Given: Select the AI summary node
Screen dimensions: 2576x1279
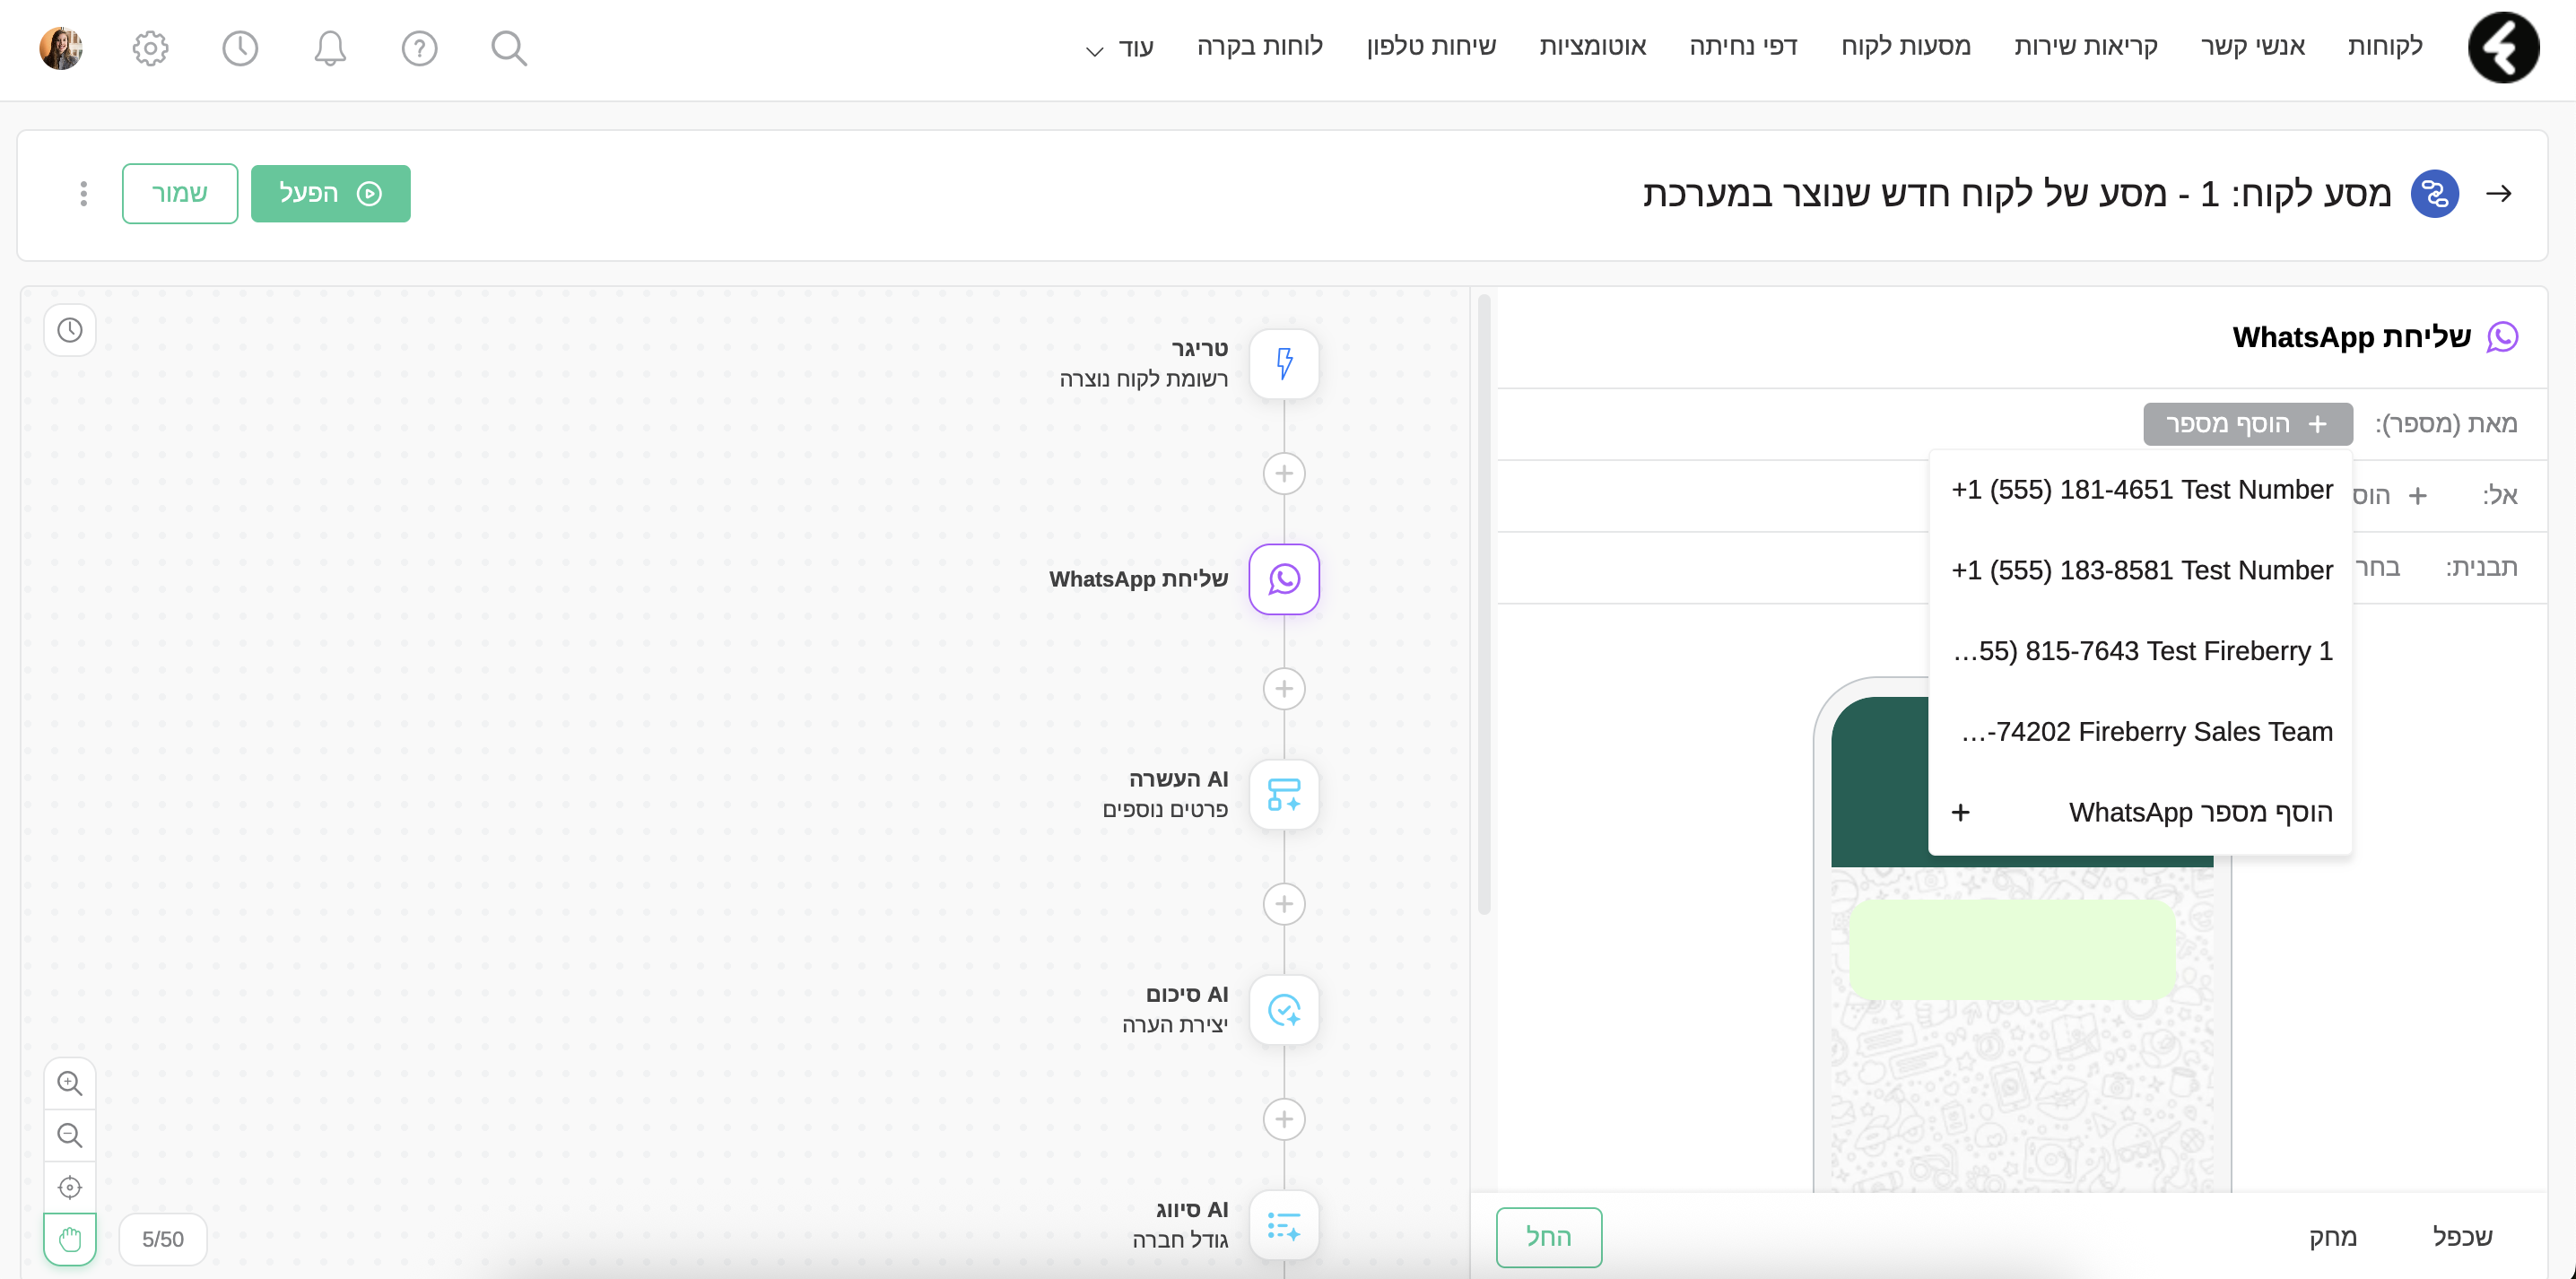Looking at the screenshot, I should [1284, 1010].
